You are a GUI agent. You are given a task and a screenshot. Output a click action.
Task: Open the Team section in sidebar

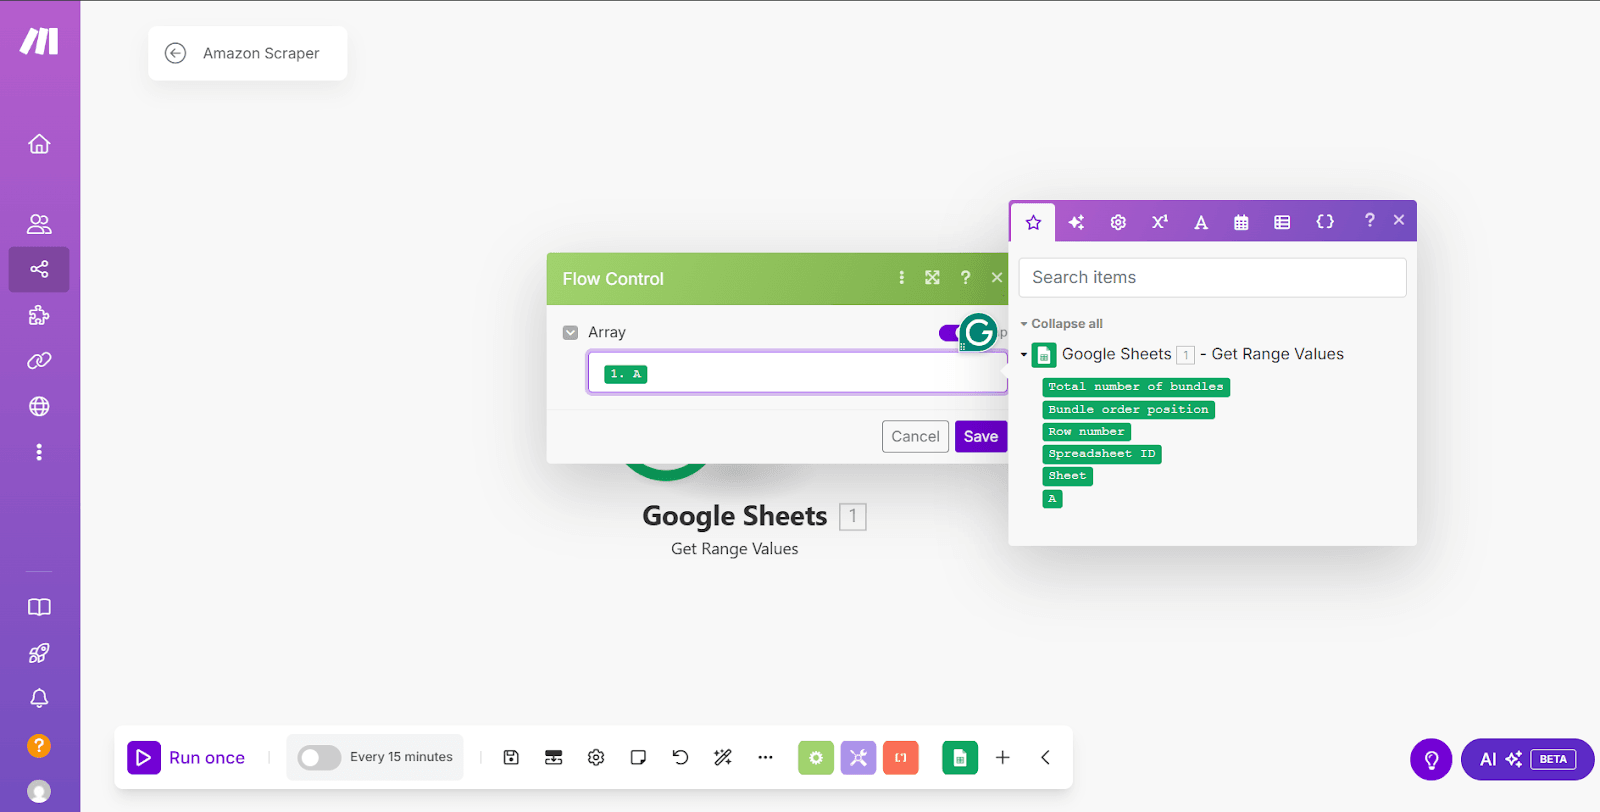pos(39,224)
